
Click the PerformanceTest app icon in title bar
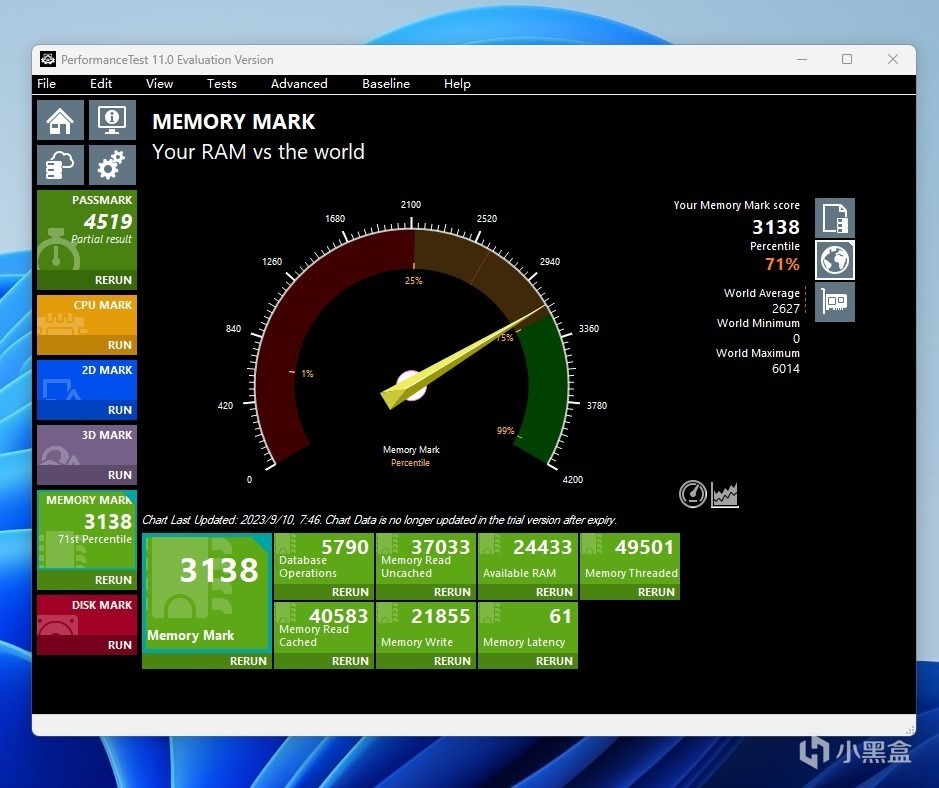point(48,59)
